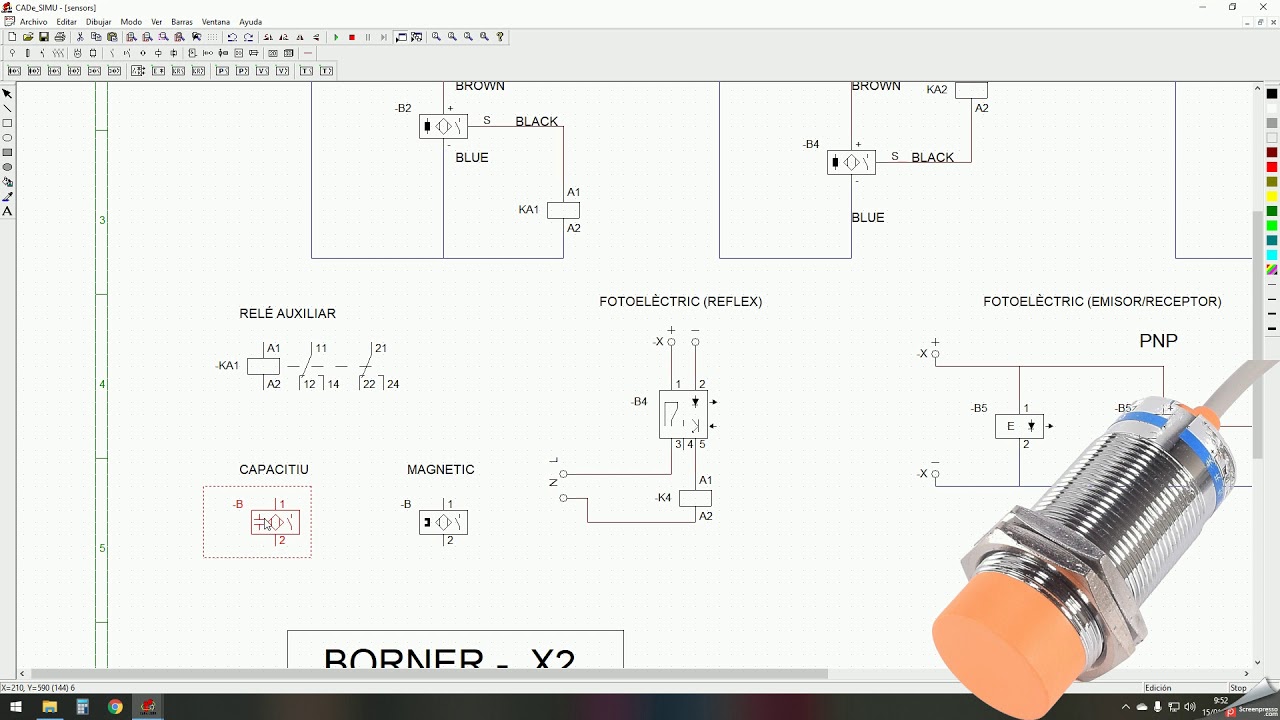
Task: Redo the last undone action
Action: [248, 37]
